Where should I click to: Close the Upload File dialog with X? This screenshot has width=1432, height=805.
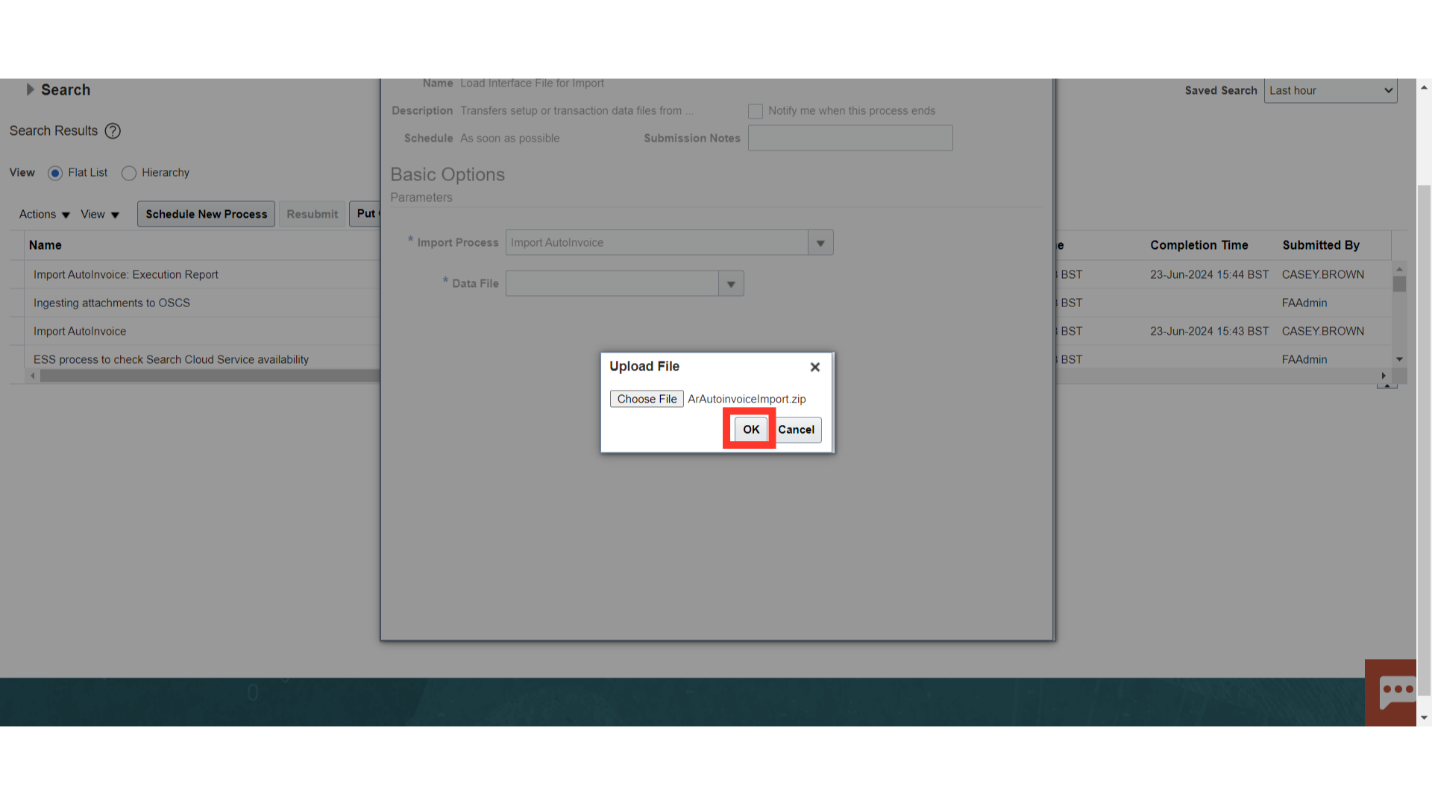815,367
